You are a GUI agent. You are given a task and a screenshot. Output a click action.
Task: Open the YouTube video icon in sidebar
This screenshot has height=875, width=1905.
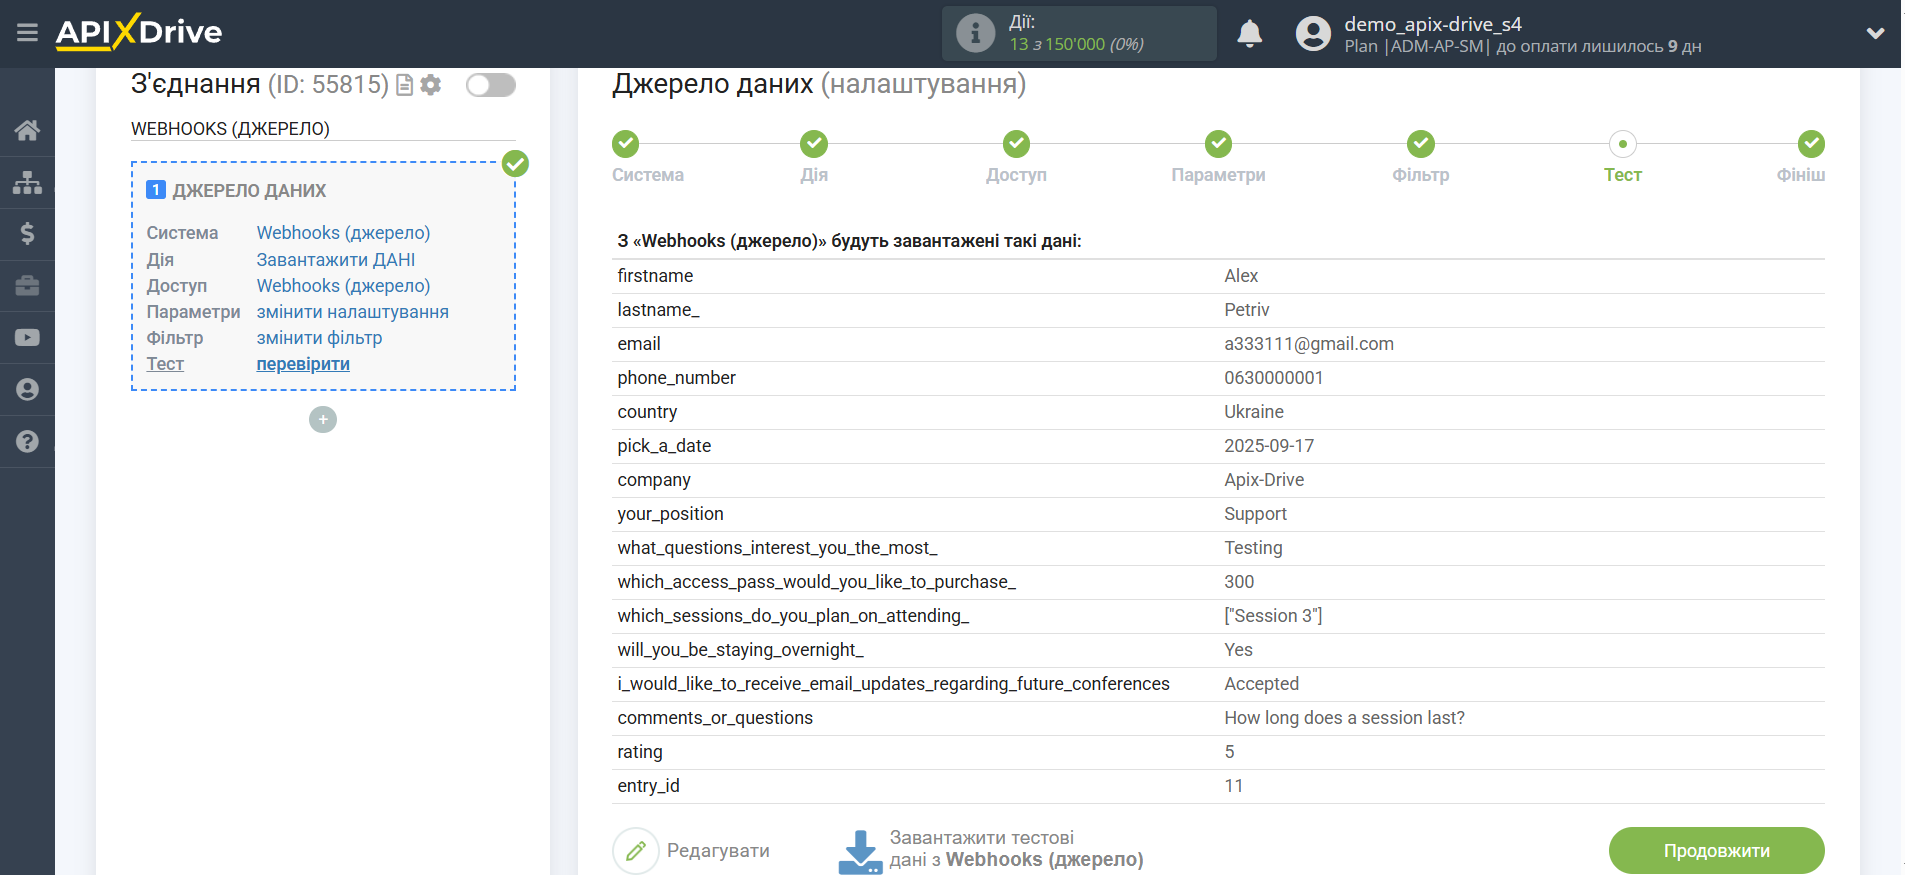27,338
